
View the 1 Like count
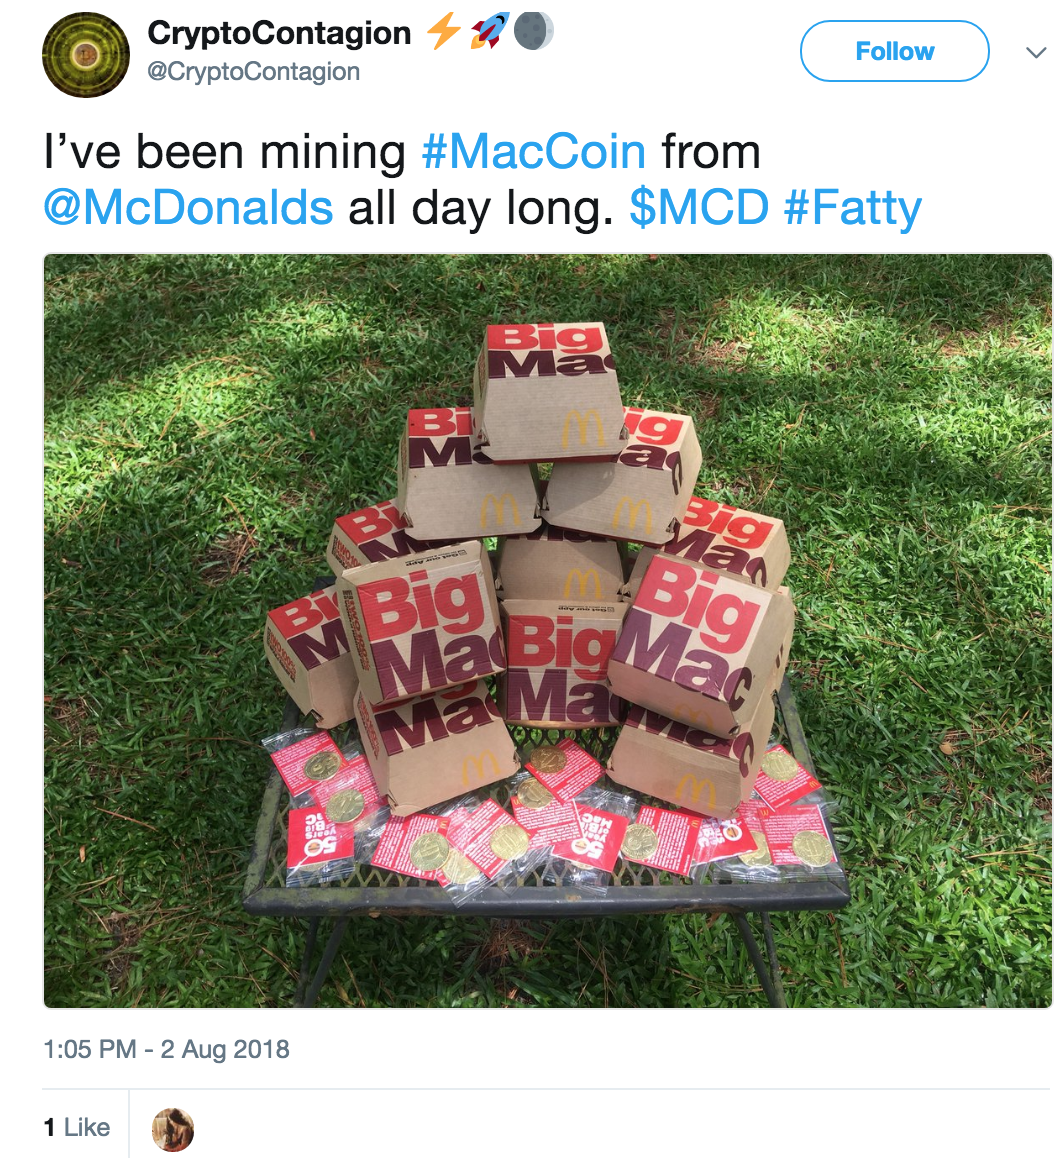click(76, 1128)
